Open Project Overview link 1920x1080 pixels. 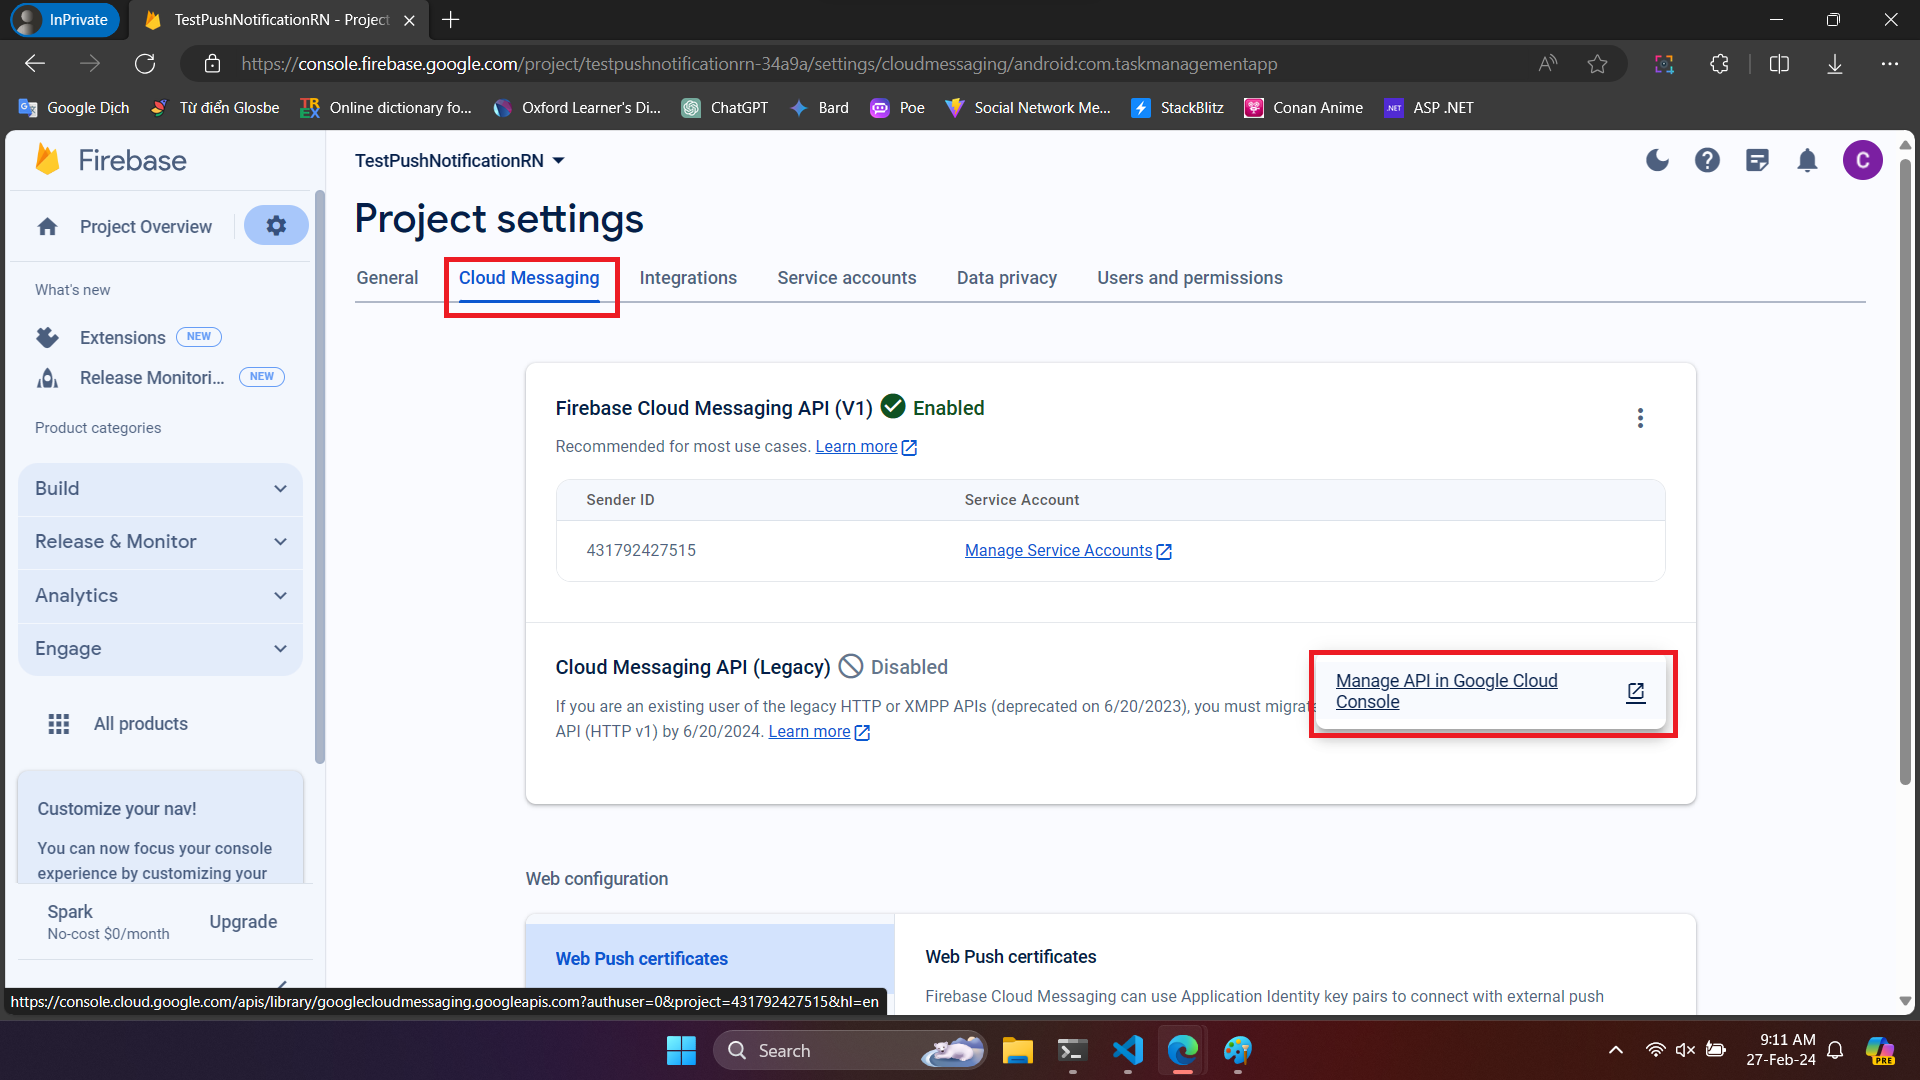click(146, 227)
